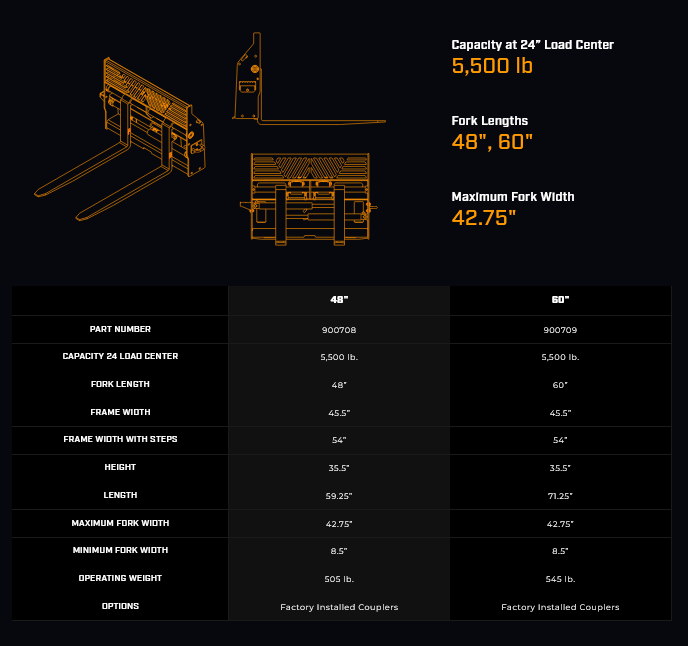Click the 59.25" length value
This screenshot has height=646, width=688.
[x=339, y=495]
